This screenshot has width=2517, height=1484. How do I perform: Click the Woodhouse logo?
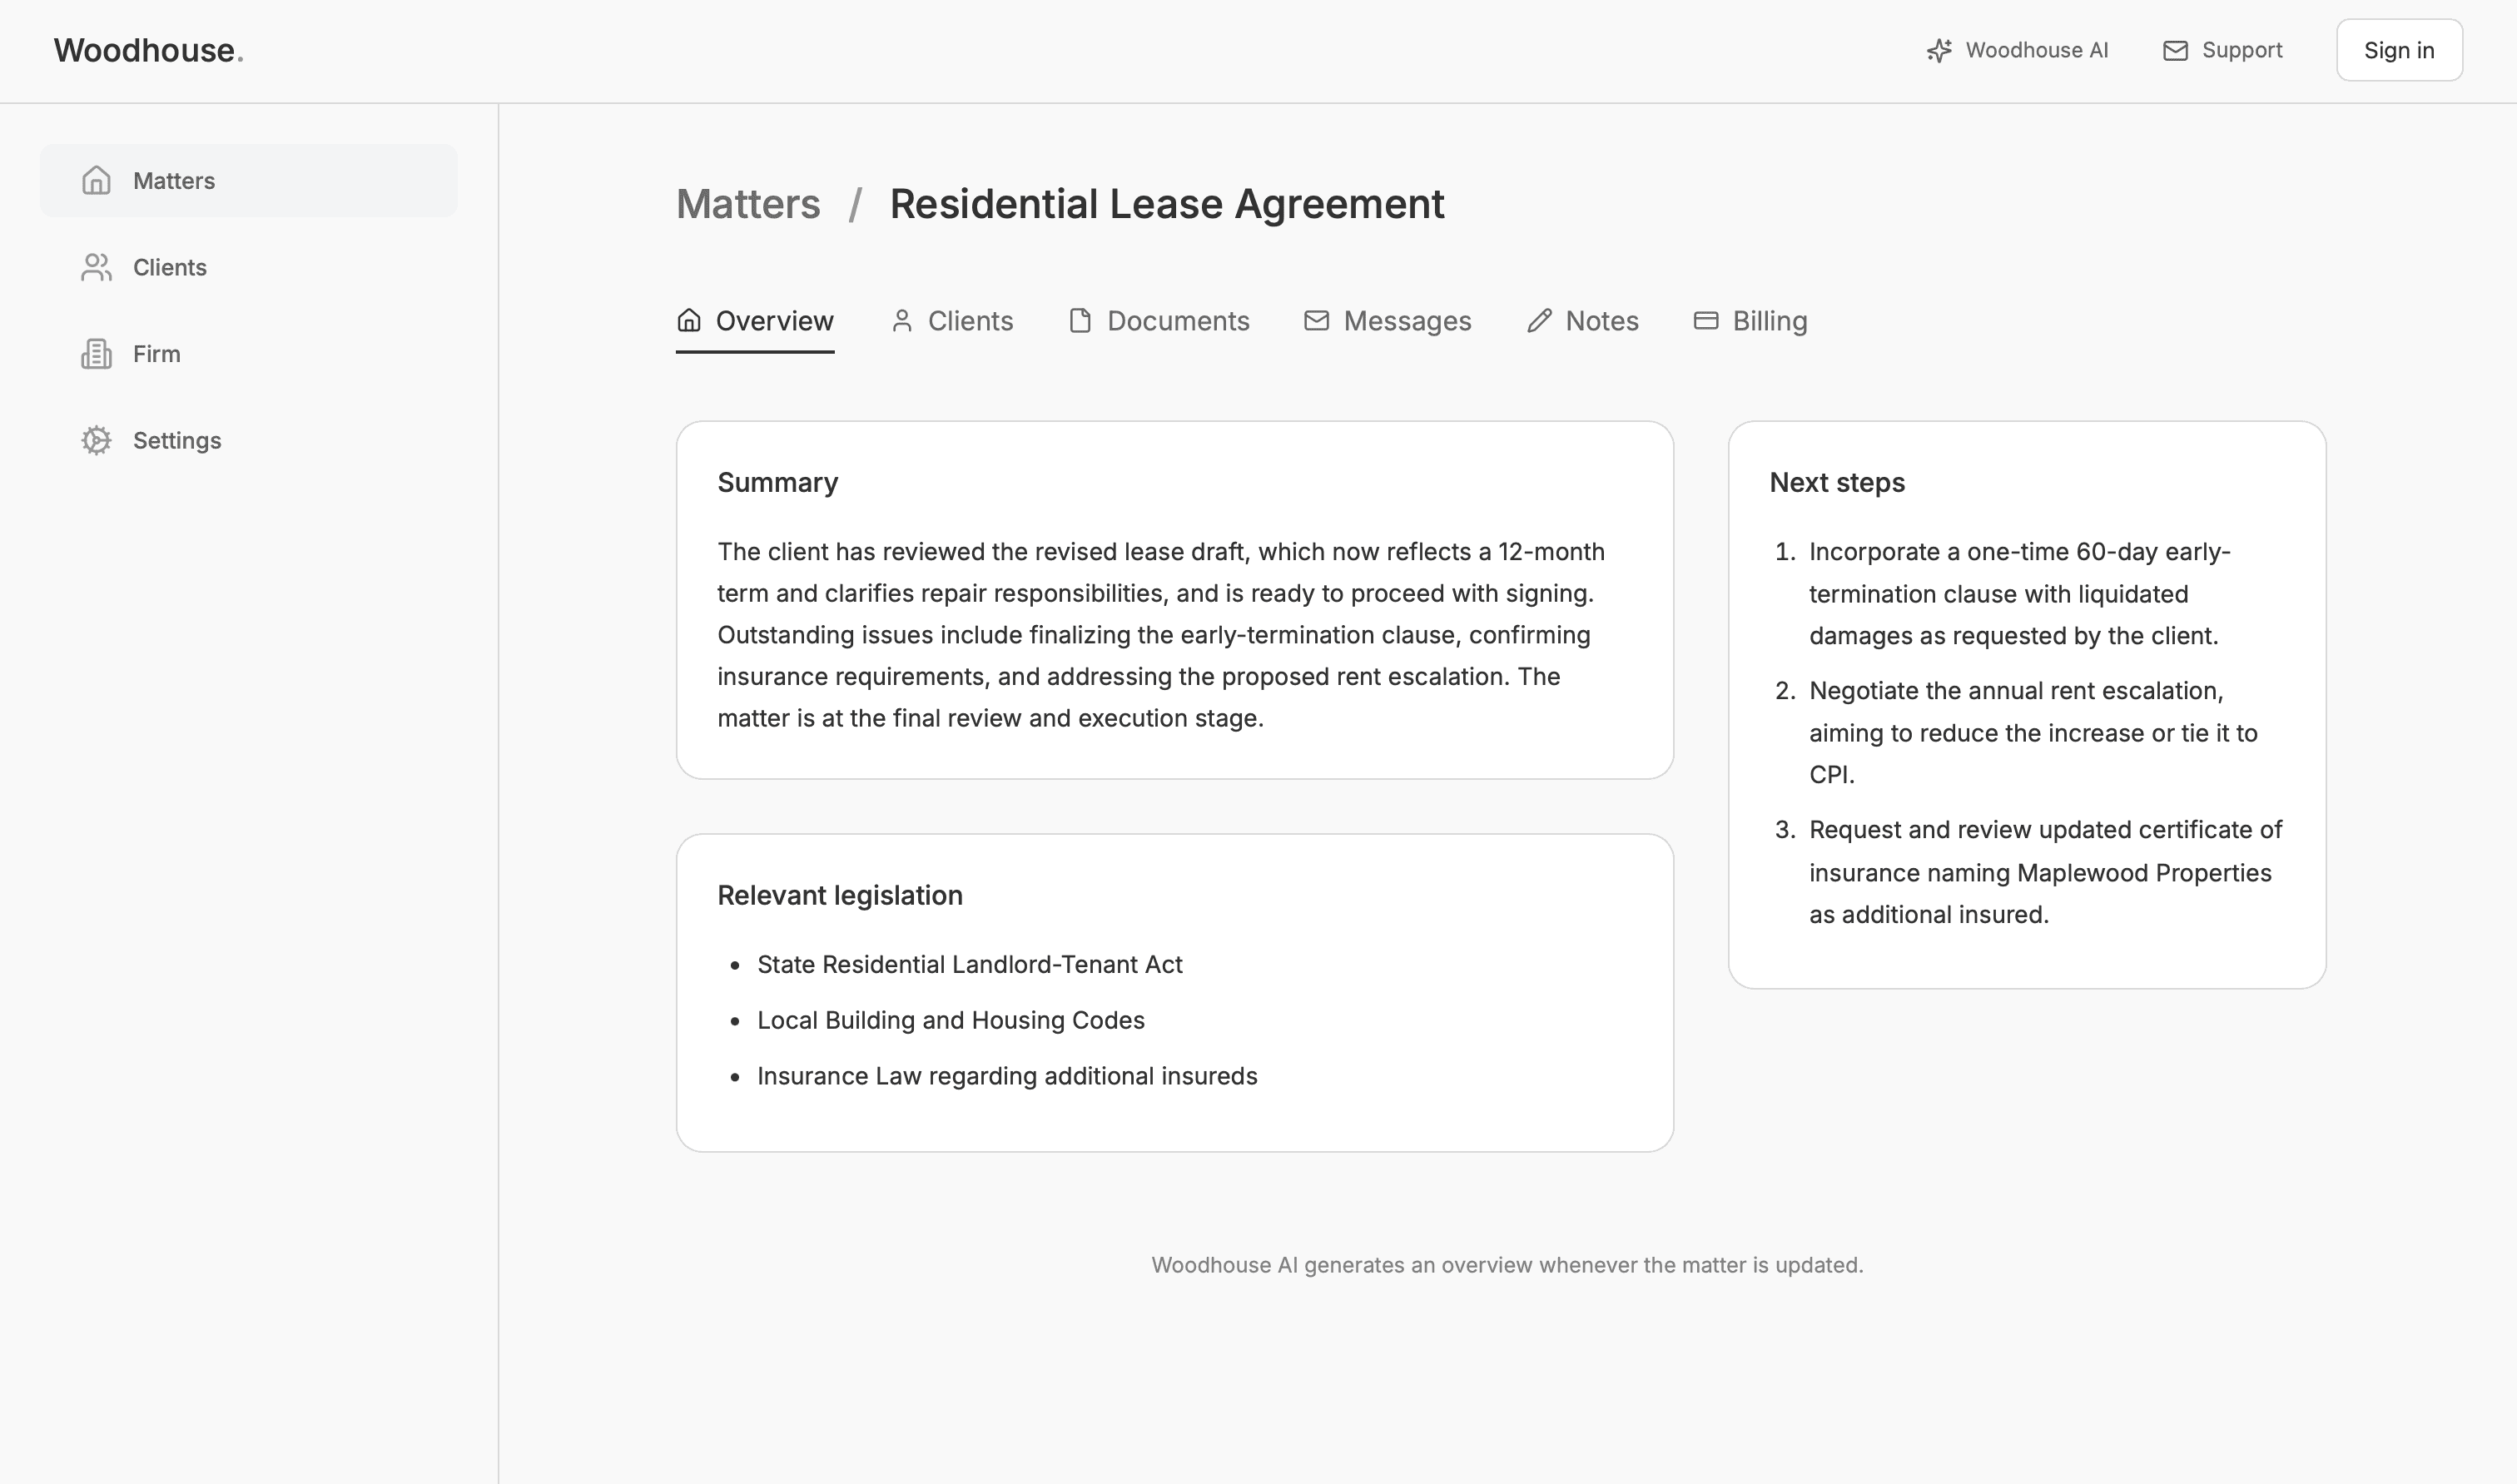(x=148, y=50)
